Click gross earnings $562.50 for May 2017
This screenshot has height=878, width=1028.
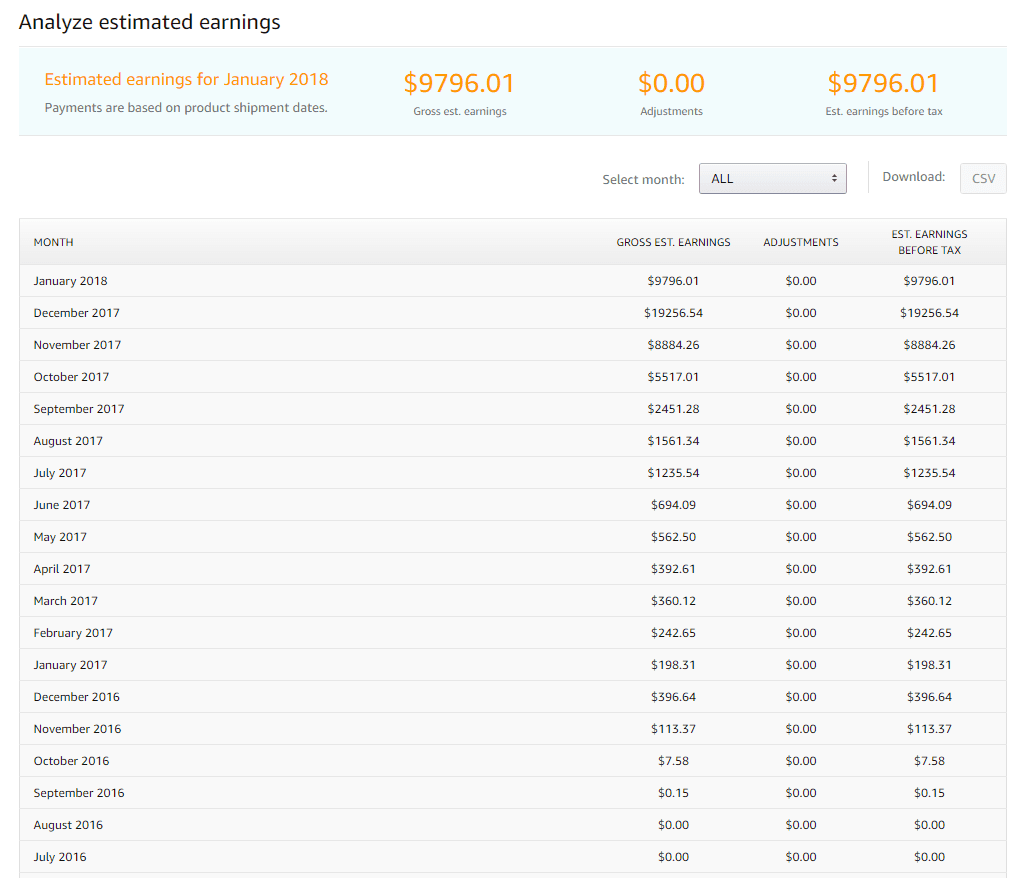(673, 537)
